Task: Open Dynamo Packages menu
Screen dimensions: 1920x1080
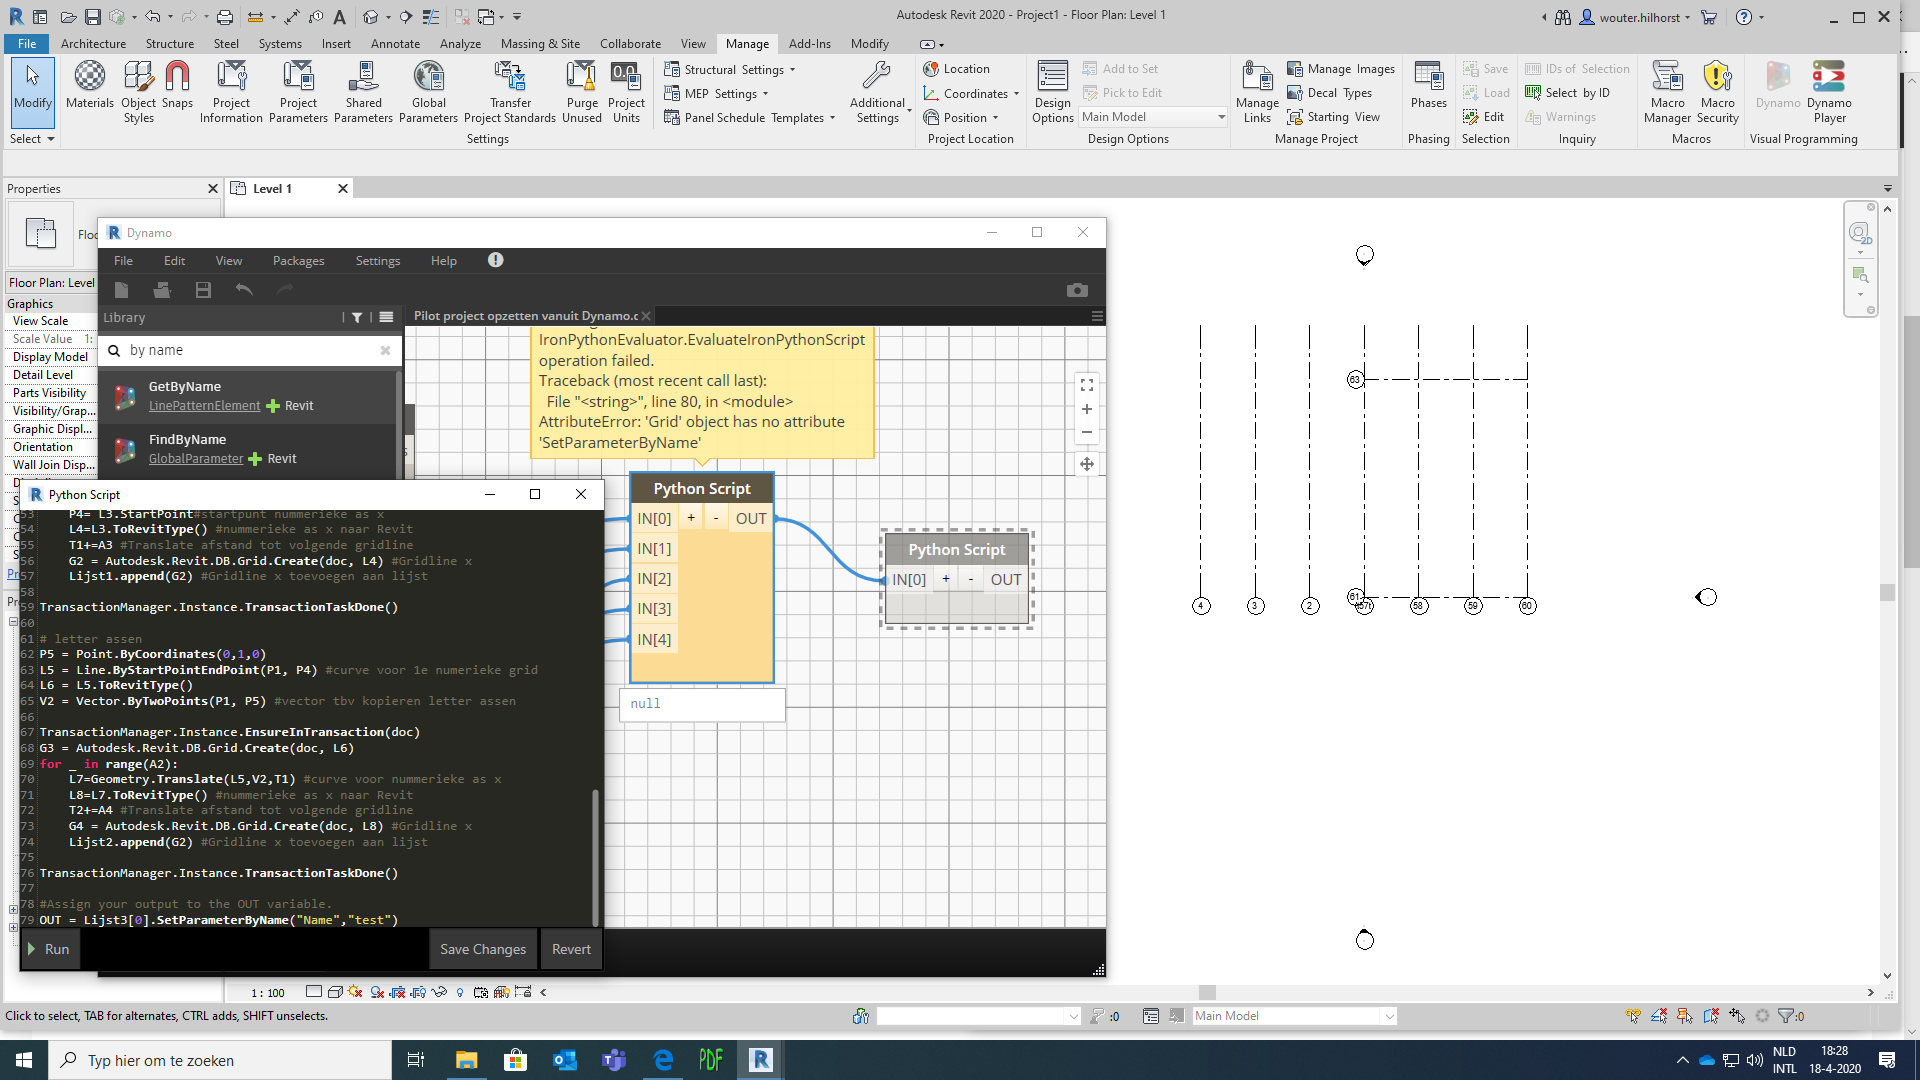Action: 298,261
